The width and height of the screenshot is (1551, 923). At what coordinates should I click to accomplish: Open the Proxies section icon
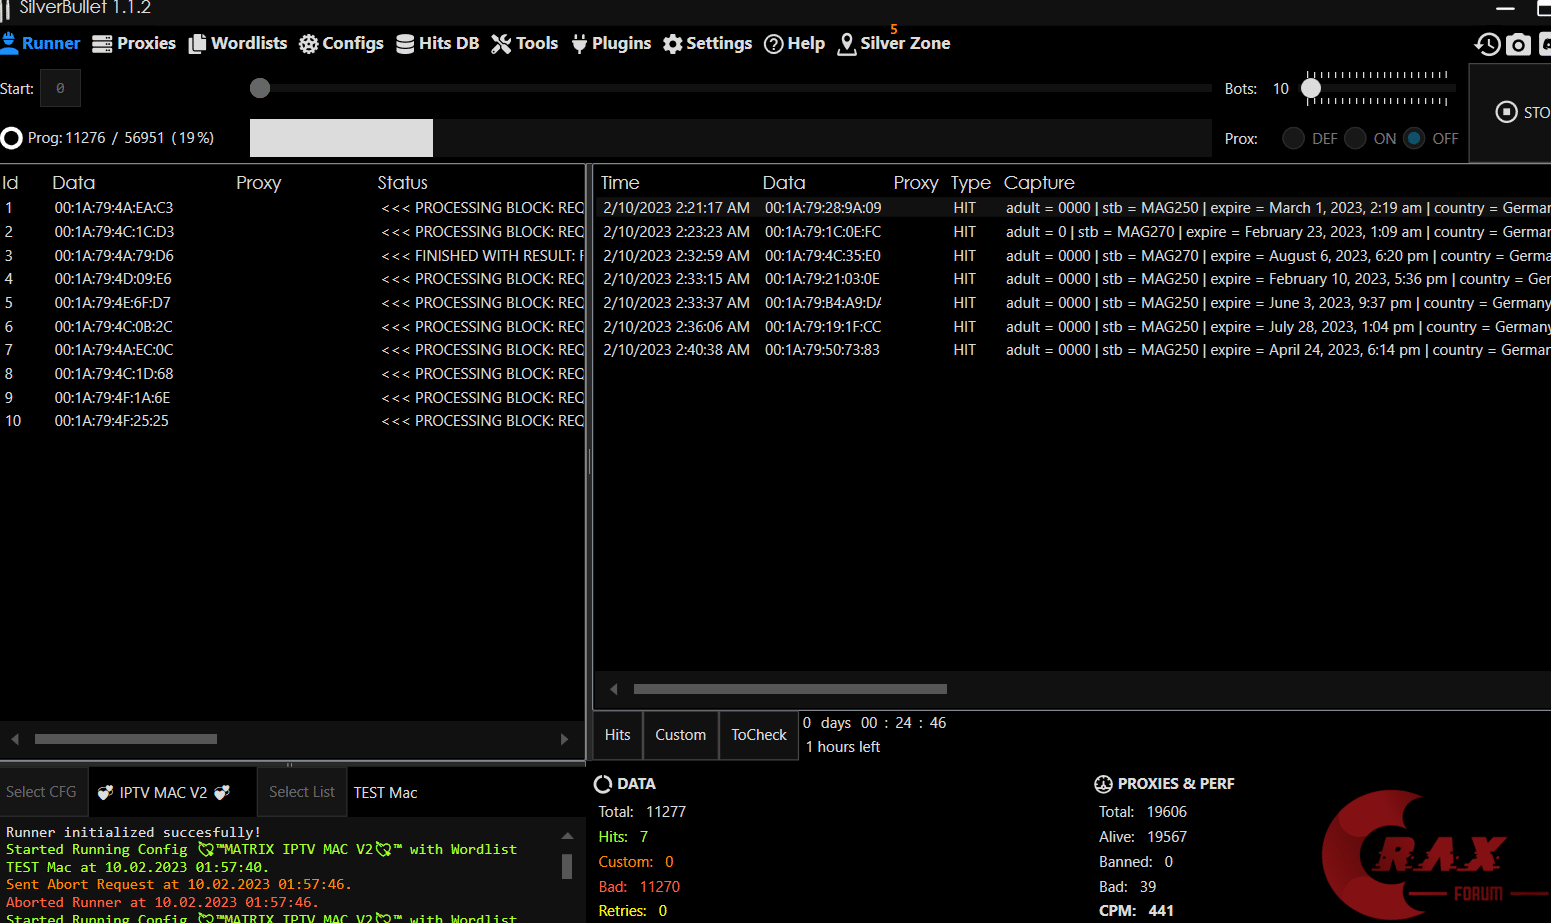[x=102, y=44]
